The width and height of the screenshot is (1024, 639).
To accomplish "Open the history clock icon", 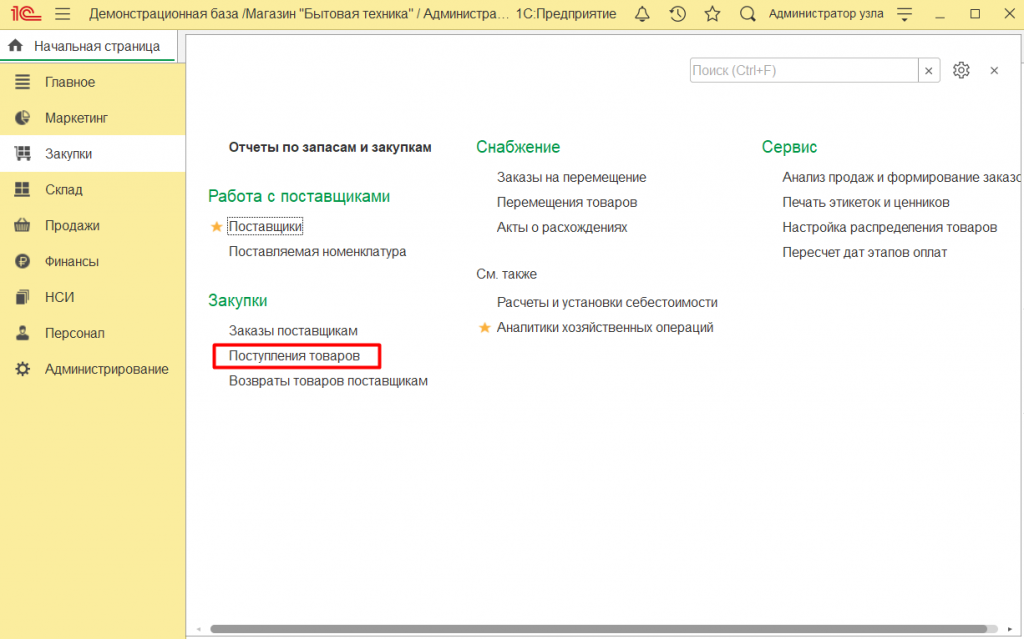I will [x=678, y=13].
